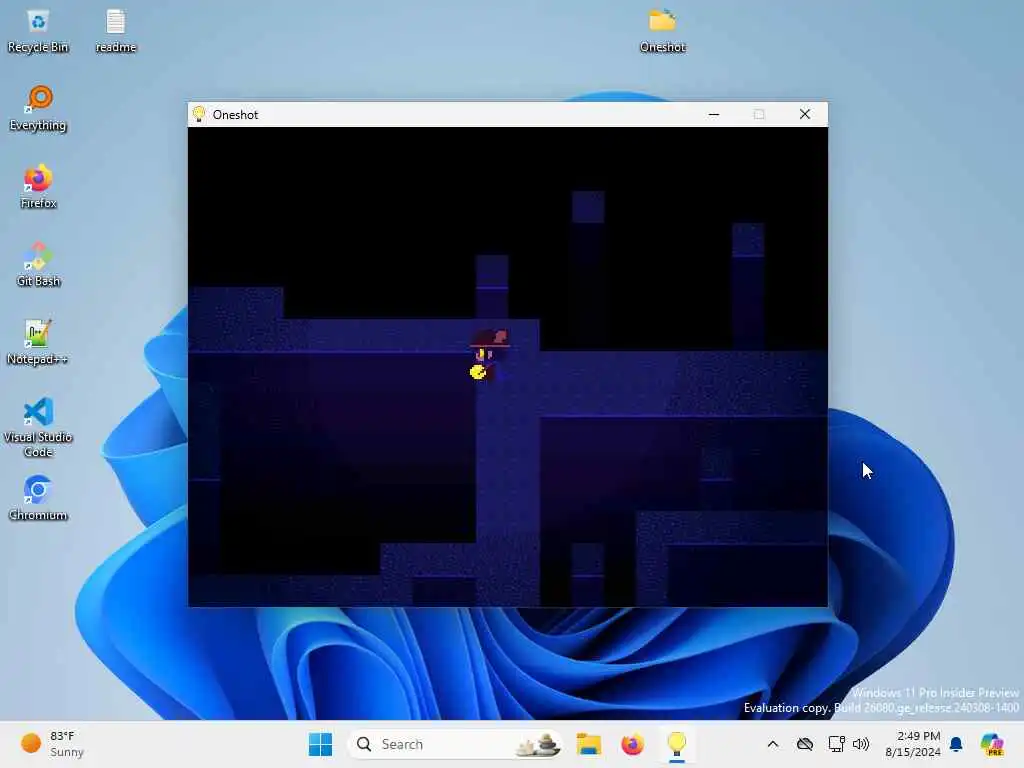
Task: Open the weather widget showing 83°F Sunny
Action: (x=52, y=744)
